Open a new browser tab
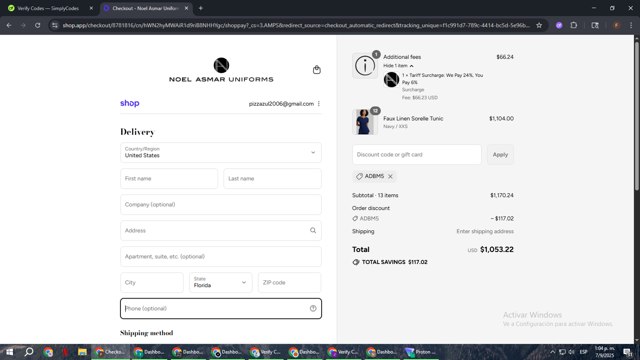Screen dimensions: 640x360 200,8
